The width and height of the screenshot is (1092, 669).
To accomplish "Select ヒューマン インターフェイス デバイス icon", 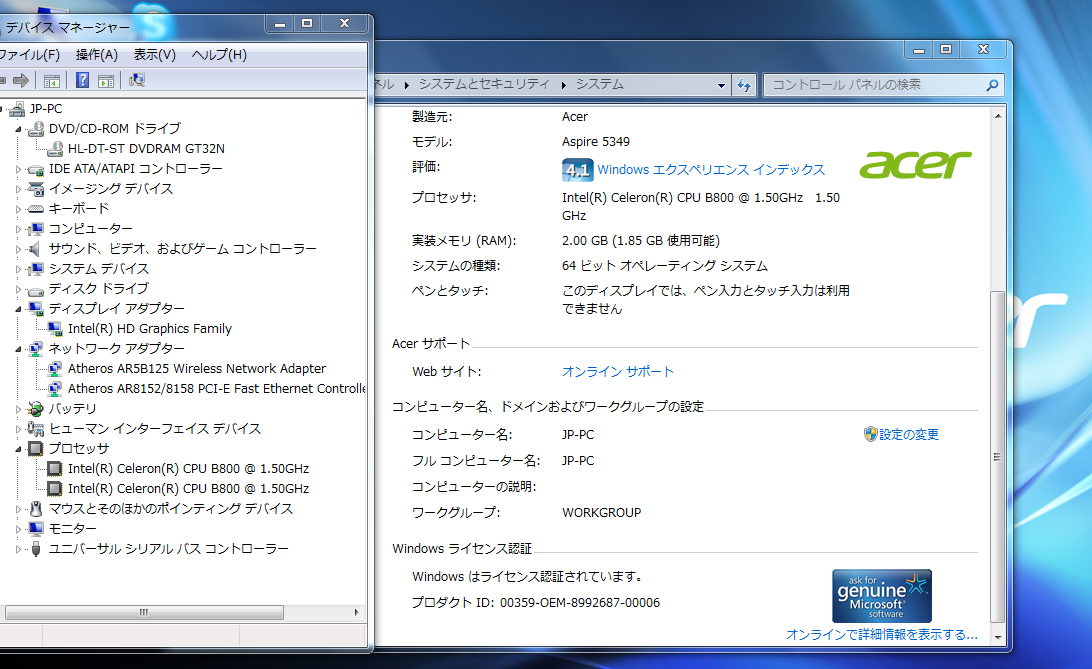I will click(x=36, y=430).
